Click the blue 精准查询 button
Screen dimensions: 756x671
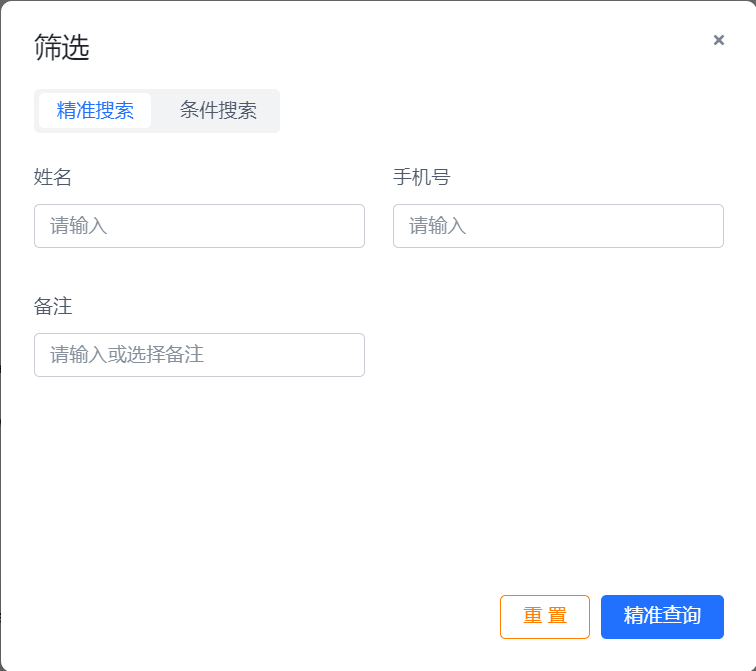[662, 617]
